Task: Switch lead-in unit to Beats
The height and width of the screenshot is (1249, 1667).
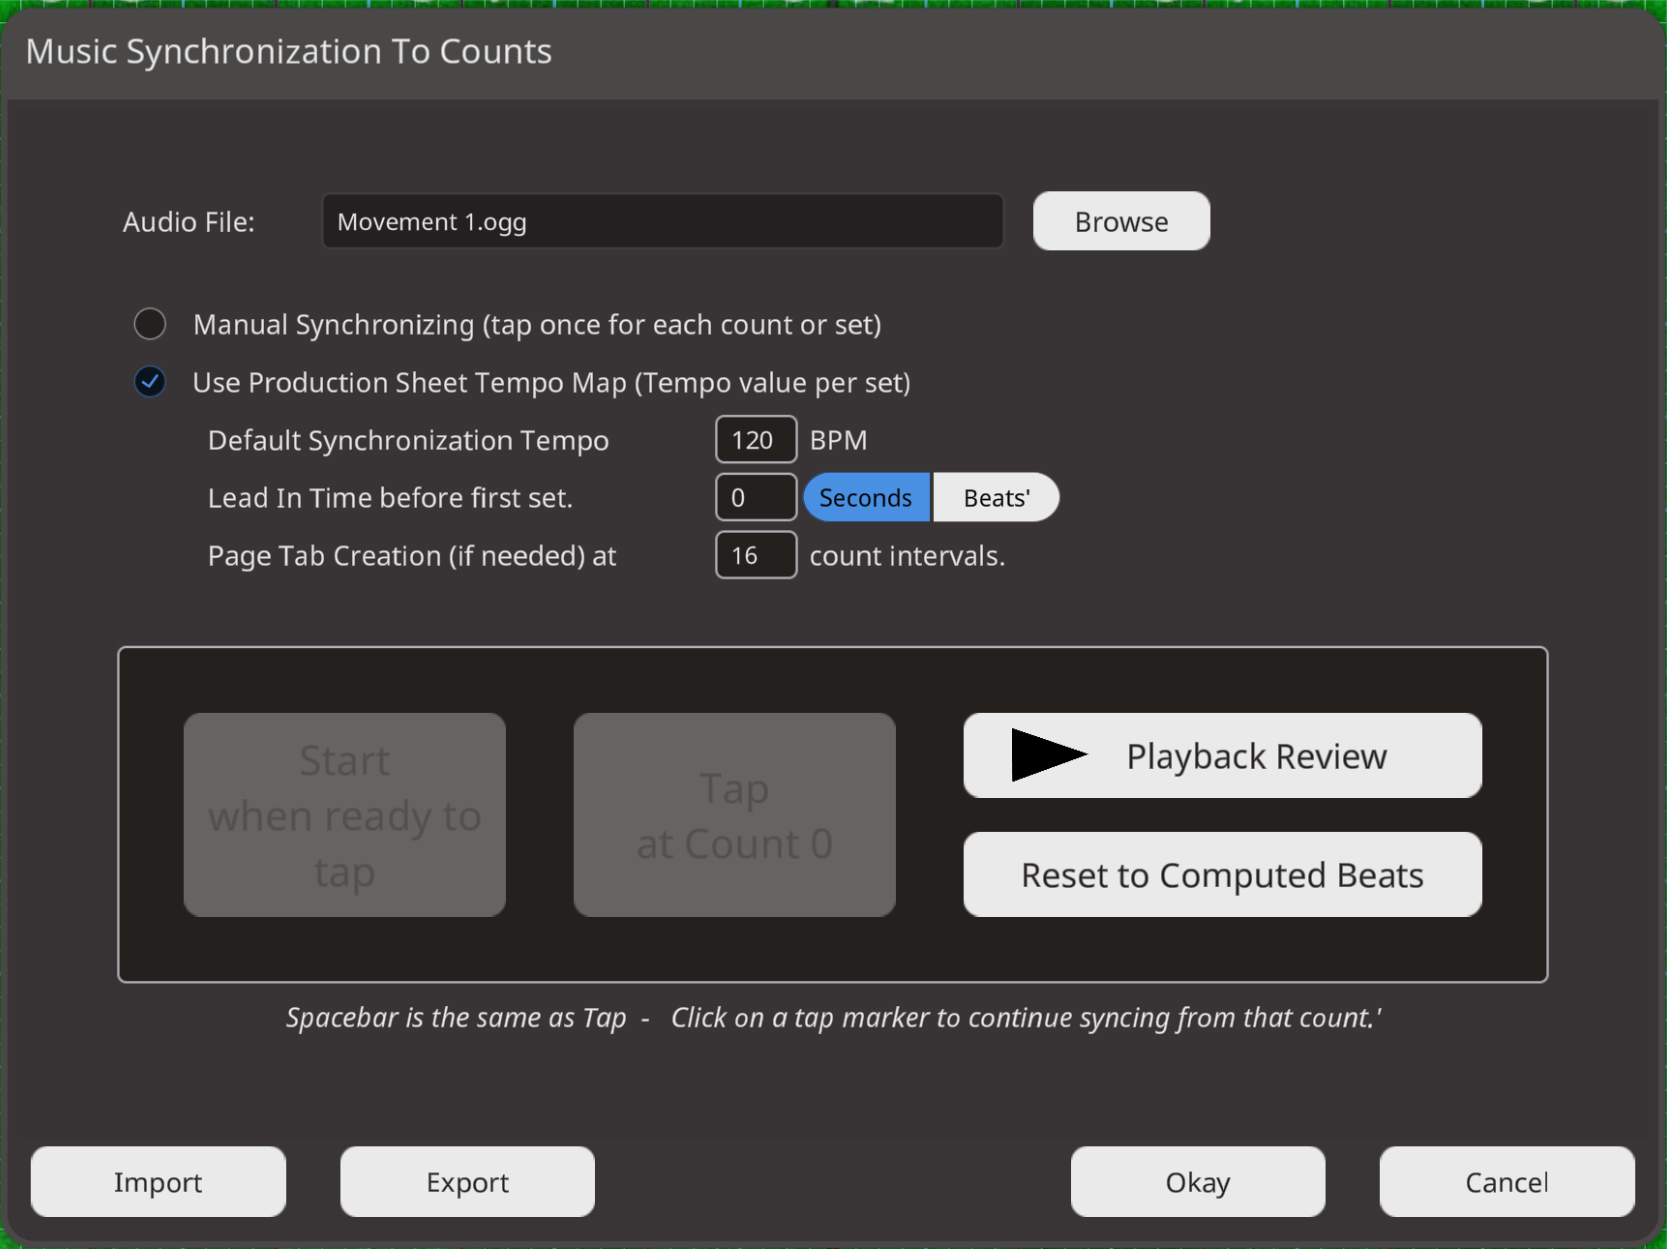Action: coord(995,498)
